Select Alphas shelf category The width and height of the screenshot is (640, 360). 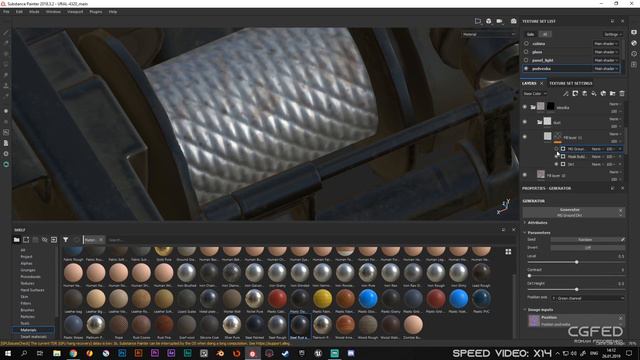pyautogui.click(x=26, y=263)
